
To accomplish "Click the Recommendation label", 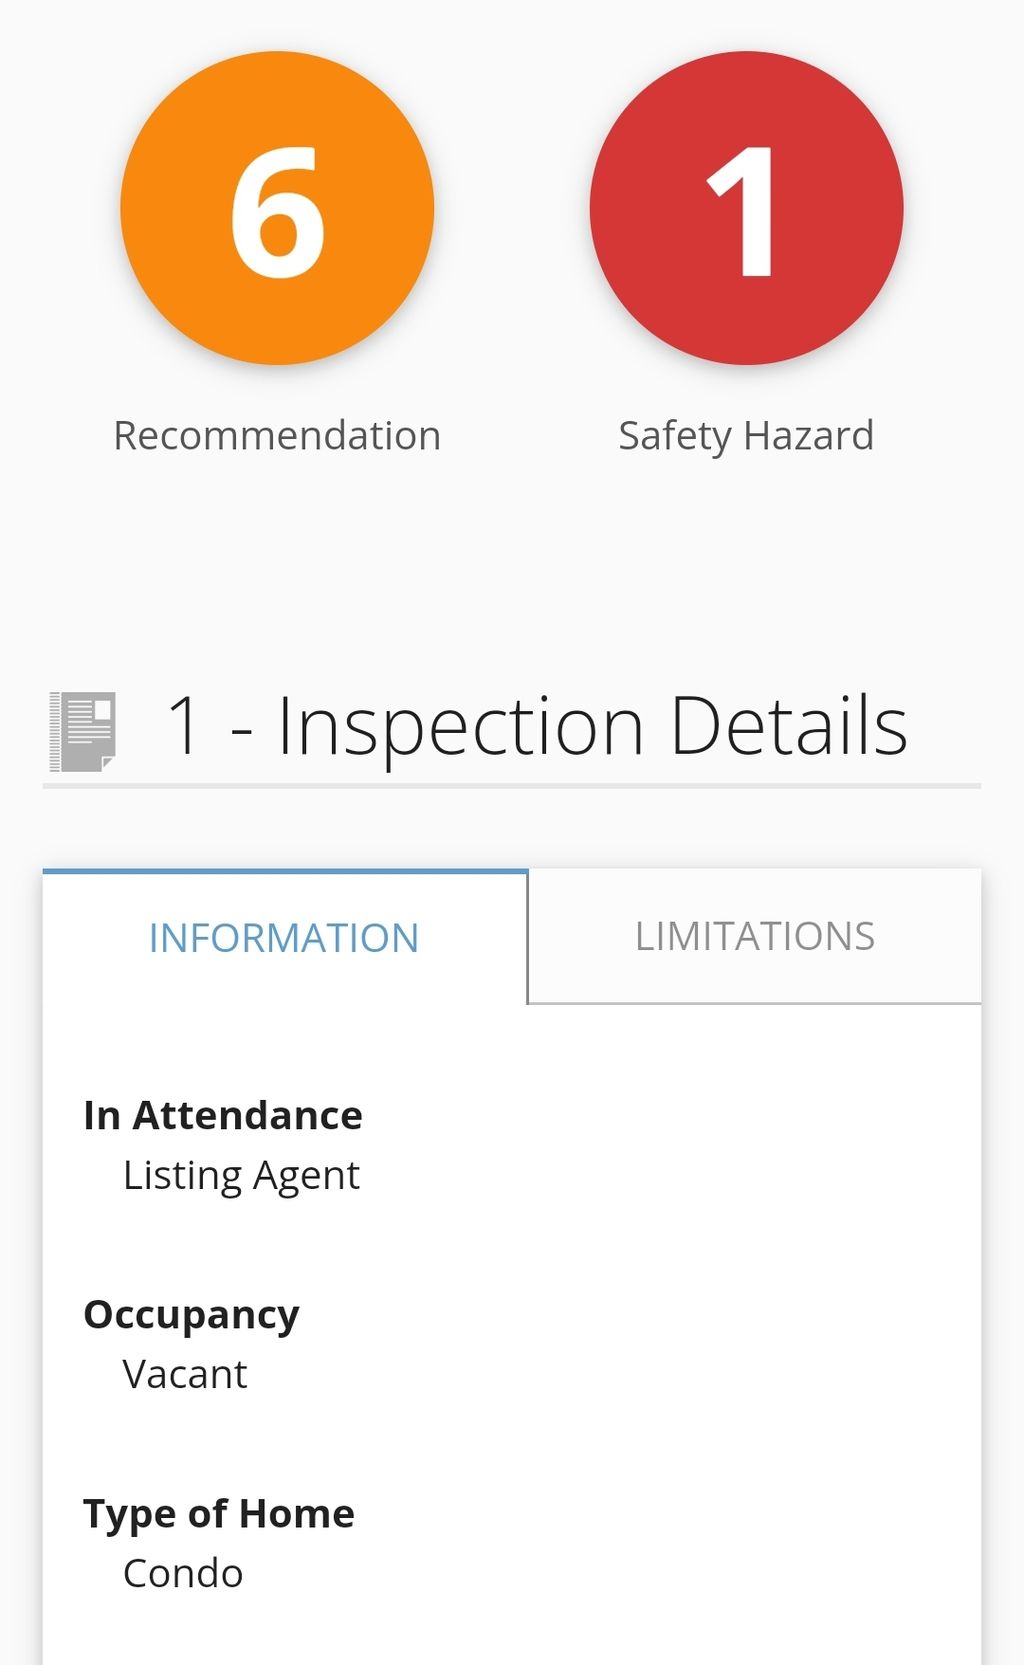I will pyautogui.click(x=277, y=436).
